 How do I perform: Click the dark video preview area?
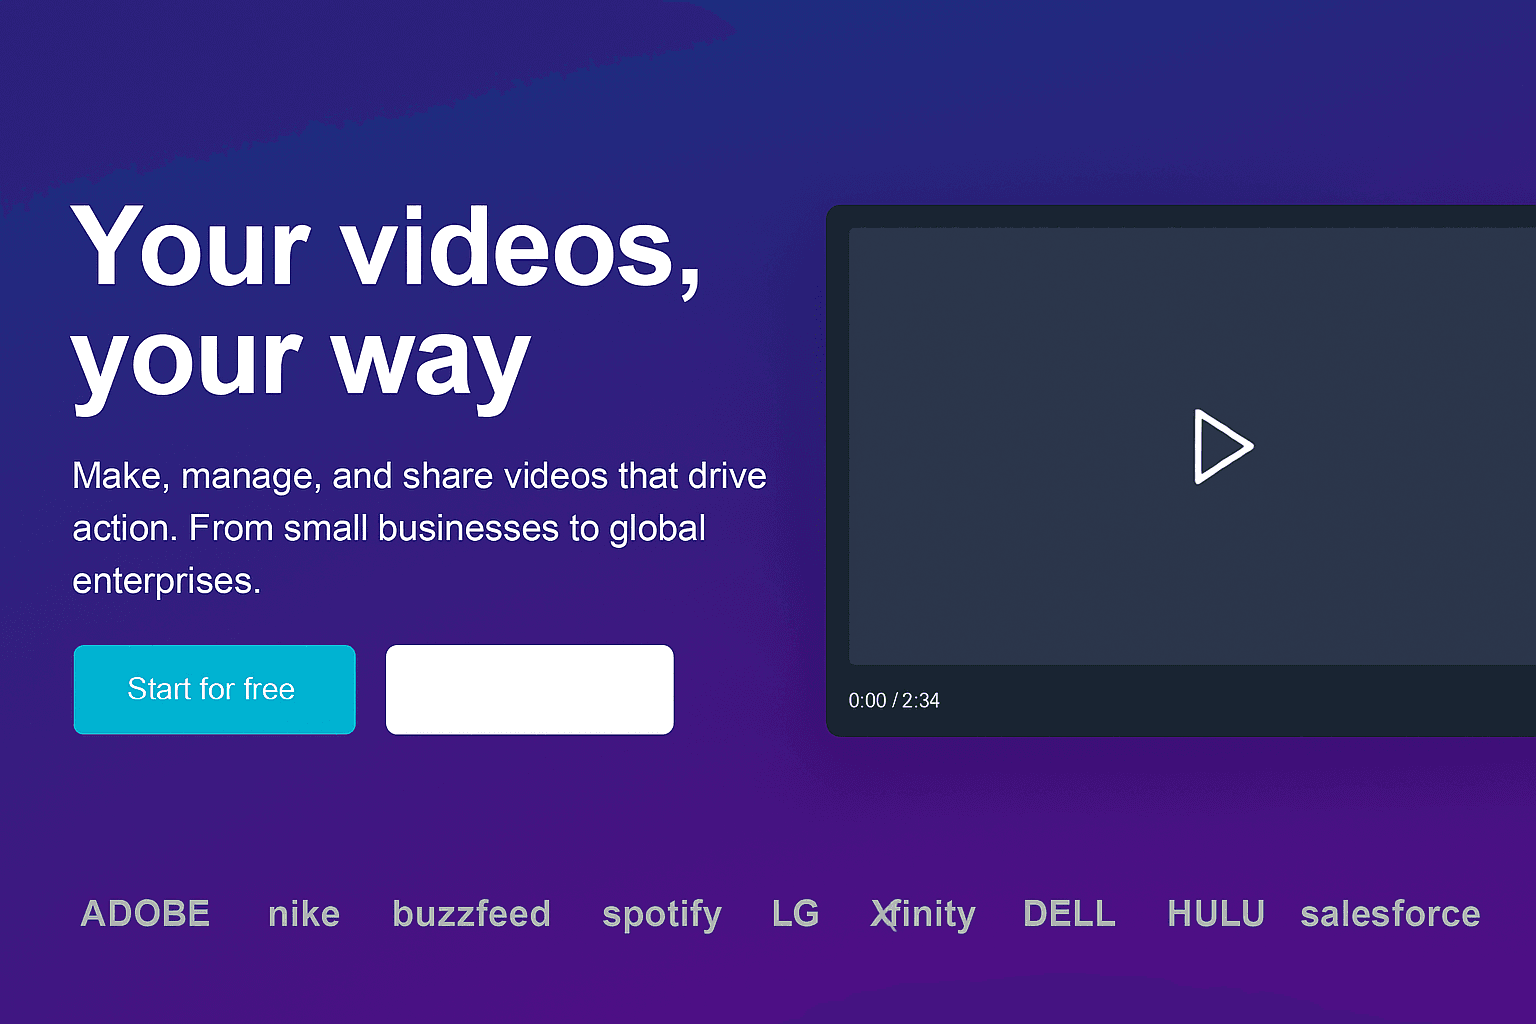coord(1192,446)
